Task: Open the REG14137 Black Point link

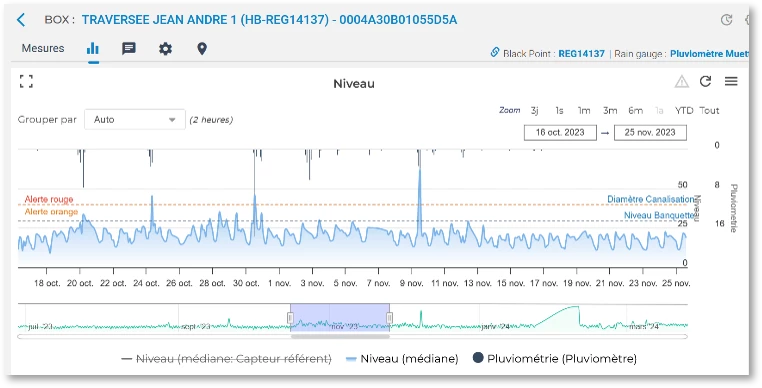Action: click(581, 53)
